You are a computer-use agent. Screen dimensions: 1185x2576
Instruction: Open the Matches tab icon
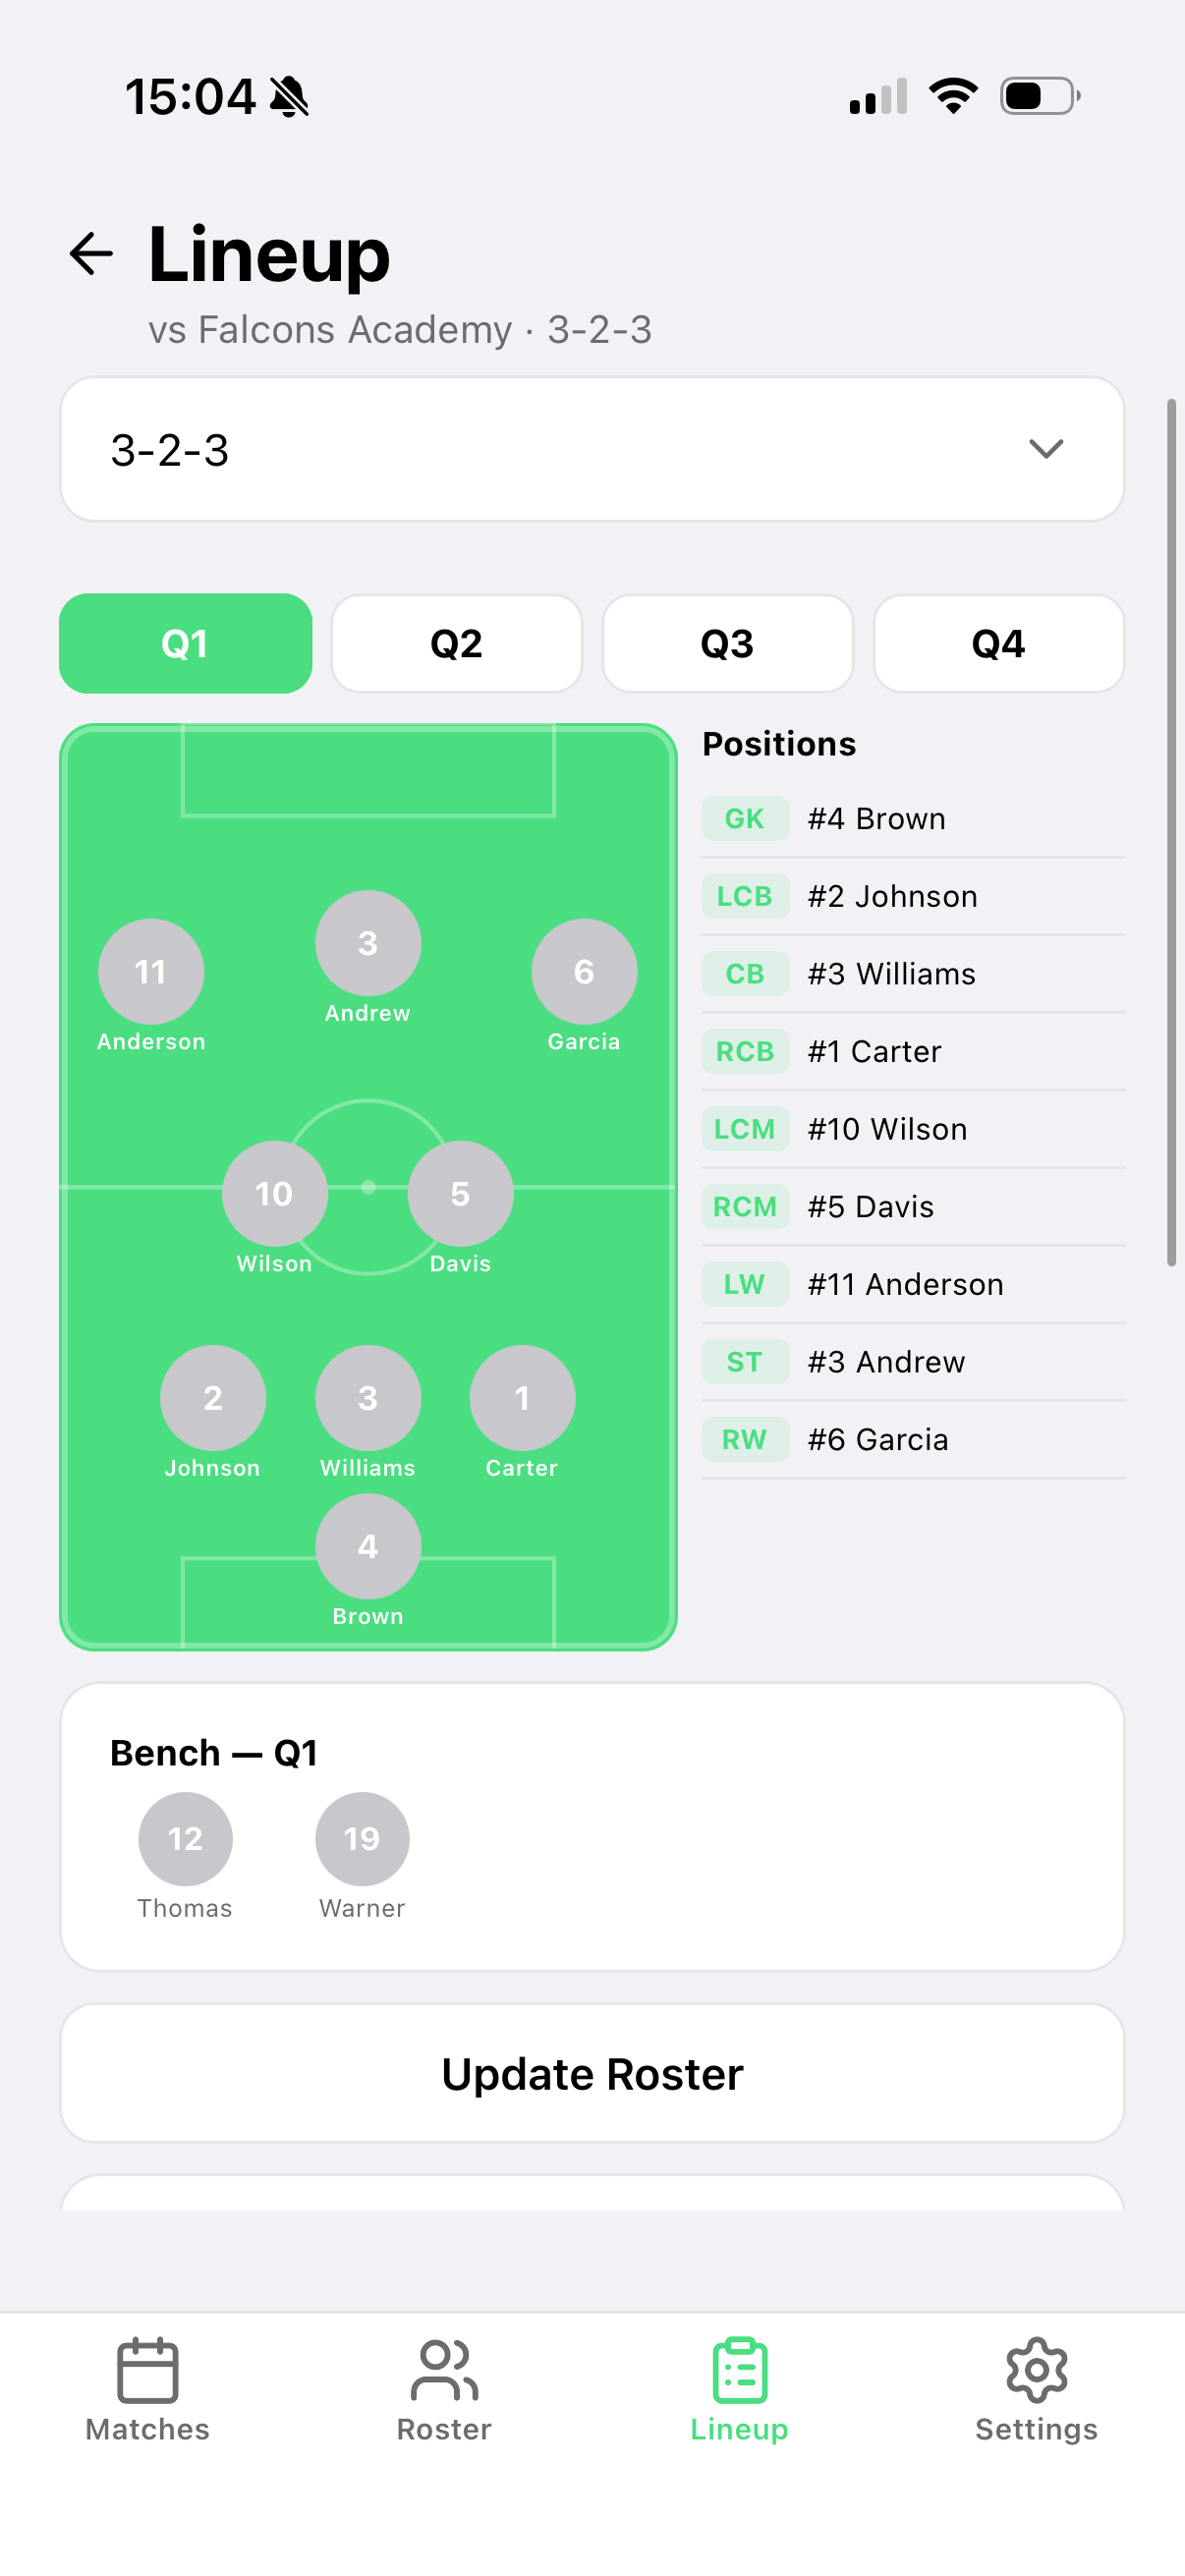click(147, 2370)
